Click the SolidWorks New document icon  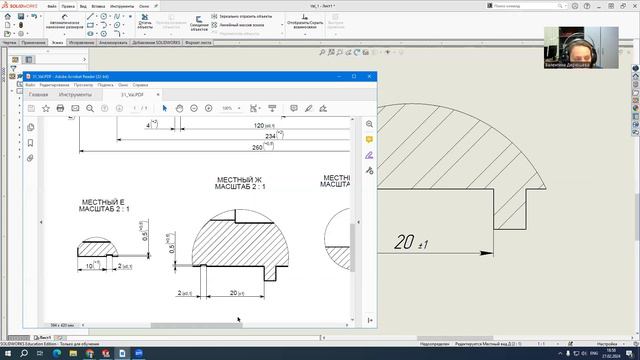[x=7, y=25]
